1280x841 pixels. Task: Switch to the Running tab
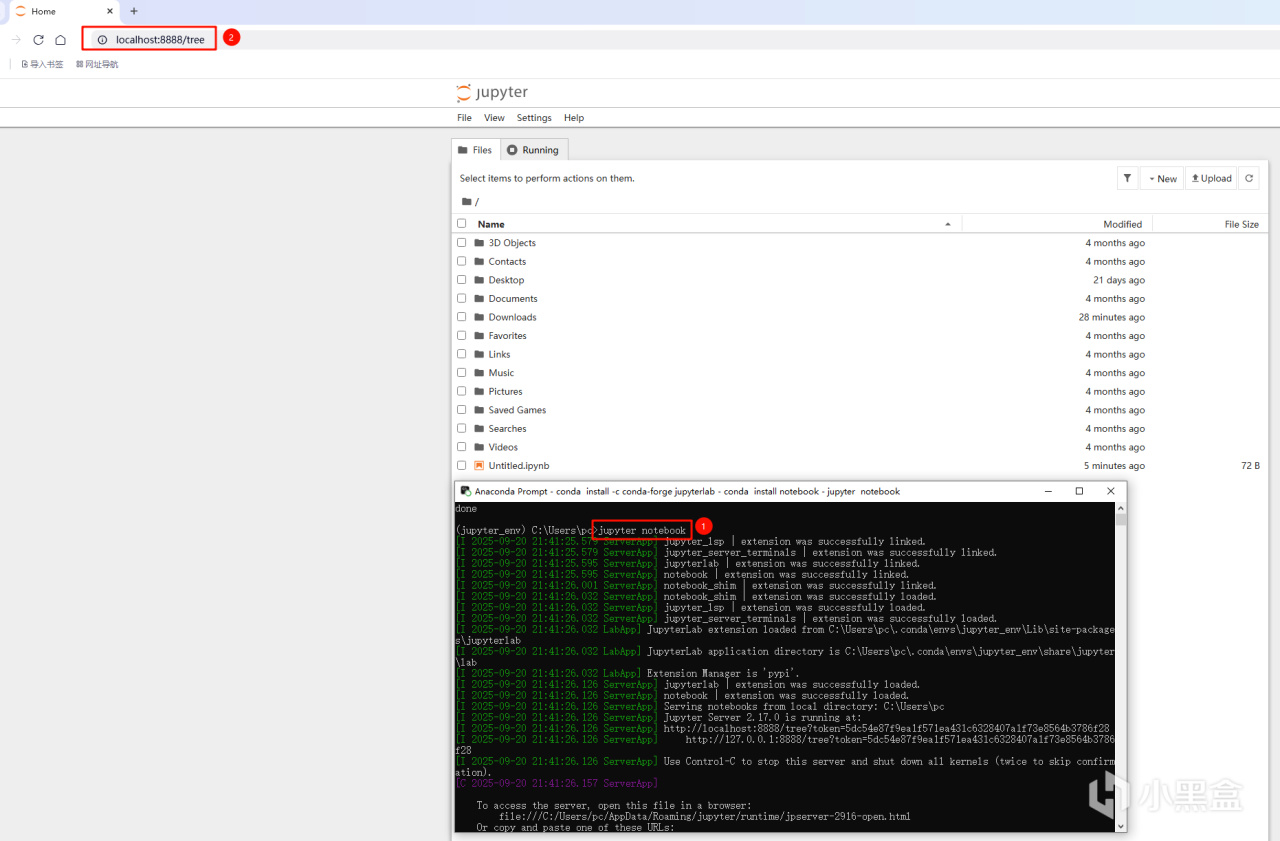point(533,150)
